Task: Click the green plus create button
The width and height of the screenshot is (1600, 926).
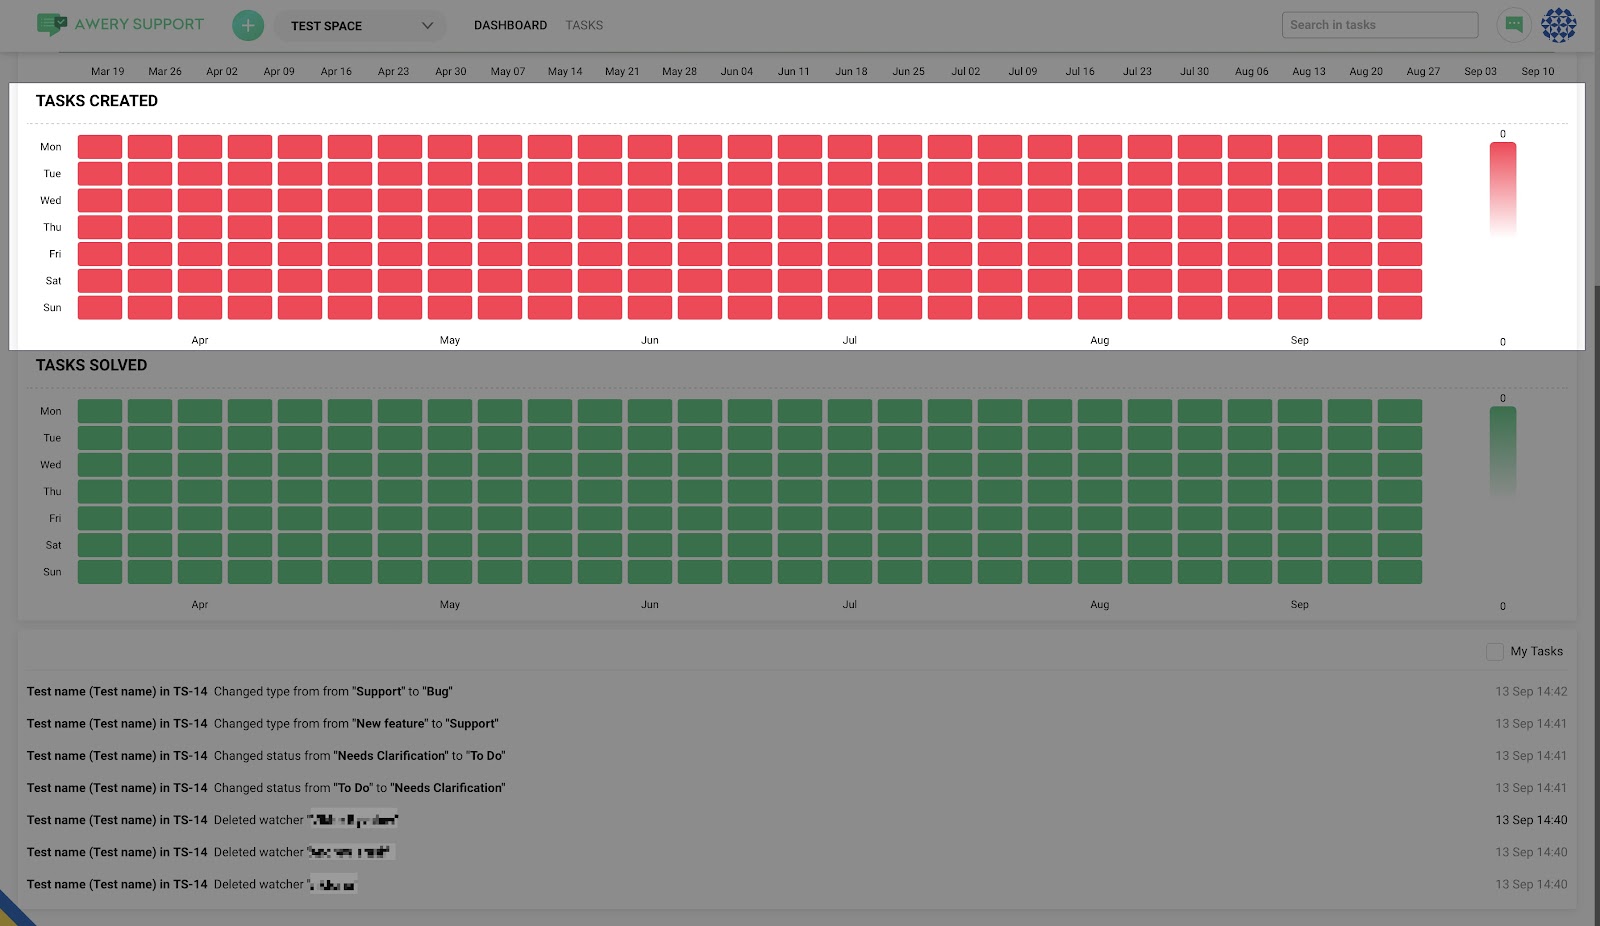Action: tap(248, 25)
